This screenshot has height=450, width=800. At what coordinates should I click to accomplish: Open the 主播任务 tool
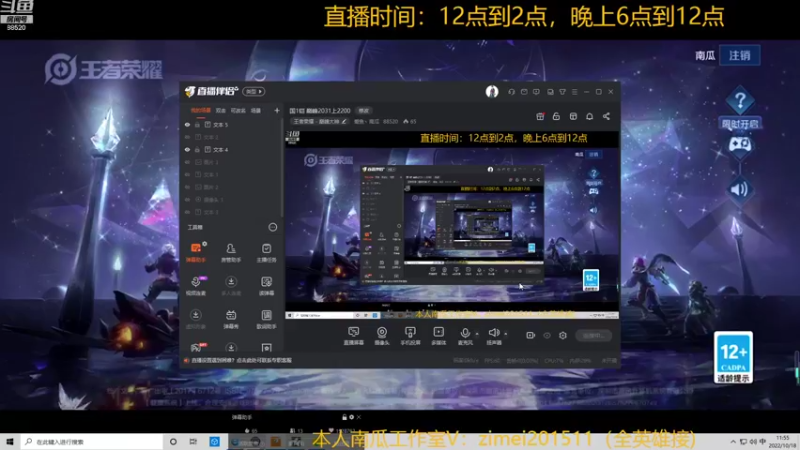coord(266,253)
